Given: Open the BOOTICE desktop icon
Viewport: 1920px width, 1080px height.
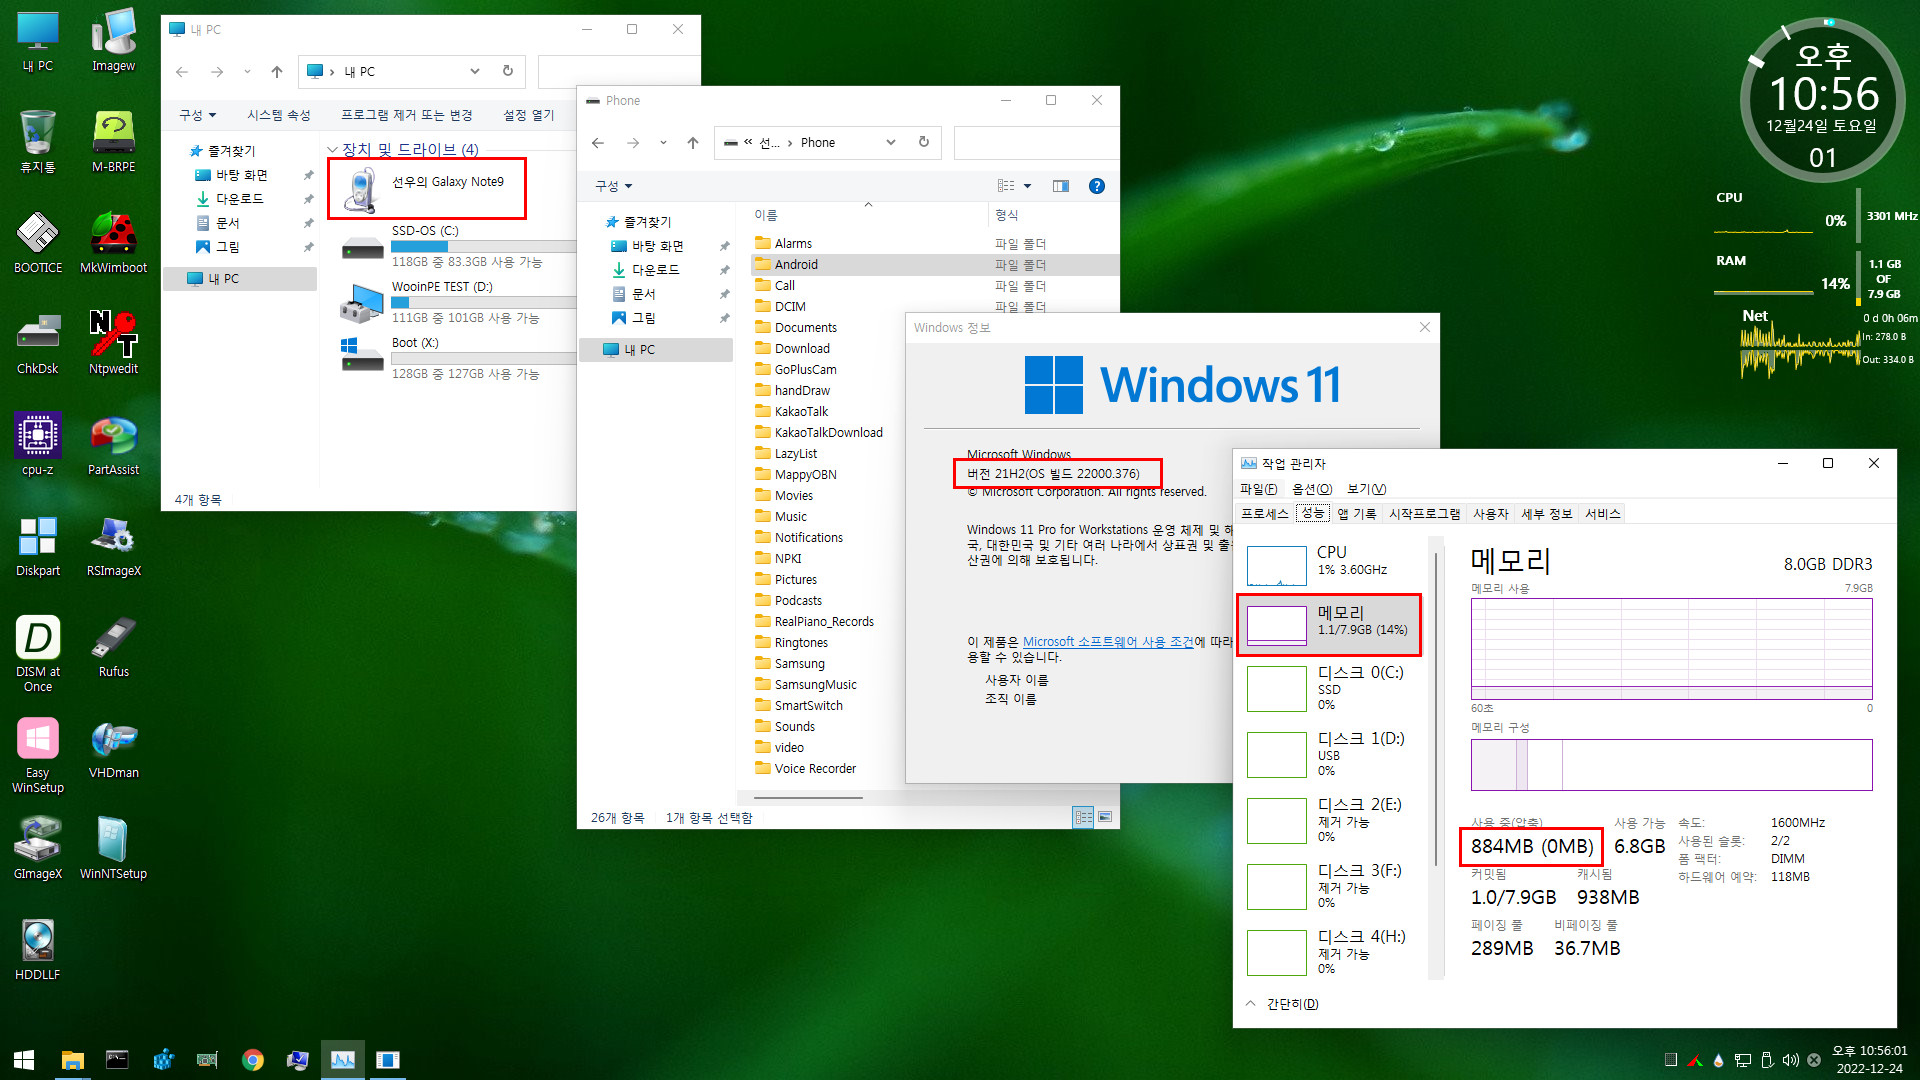Looking at the screenshot, I should pyautogui.click(x=38, y=241).
